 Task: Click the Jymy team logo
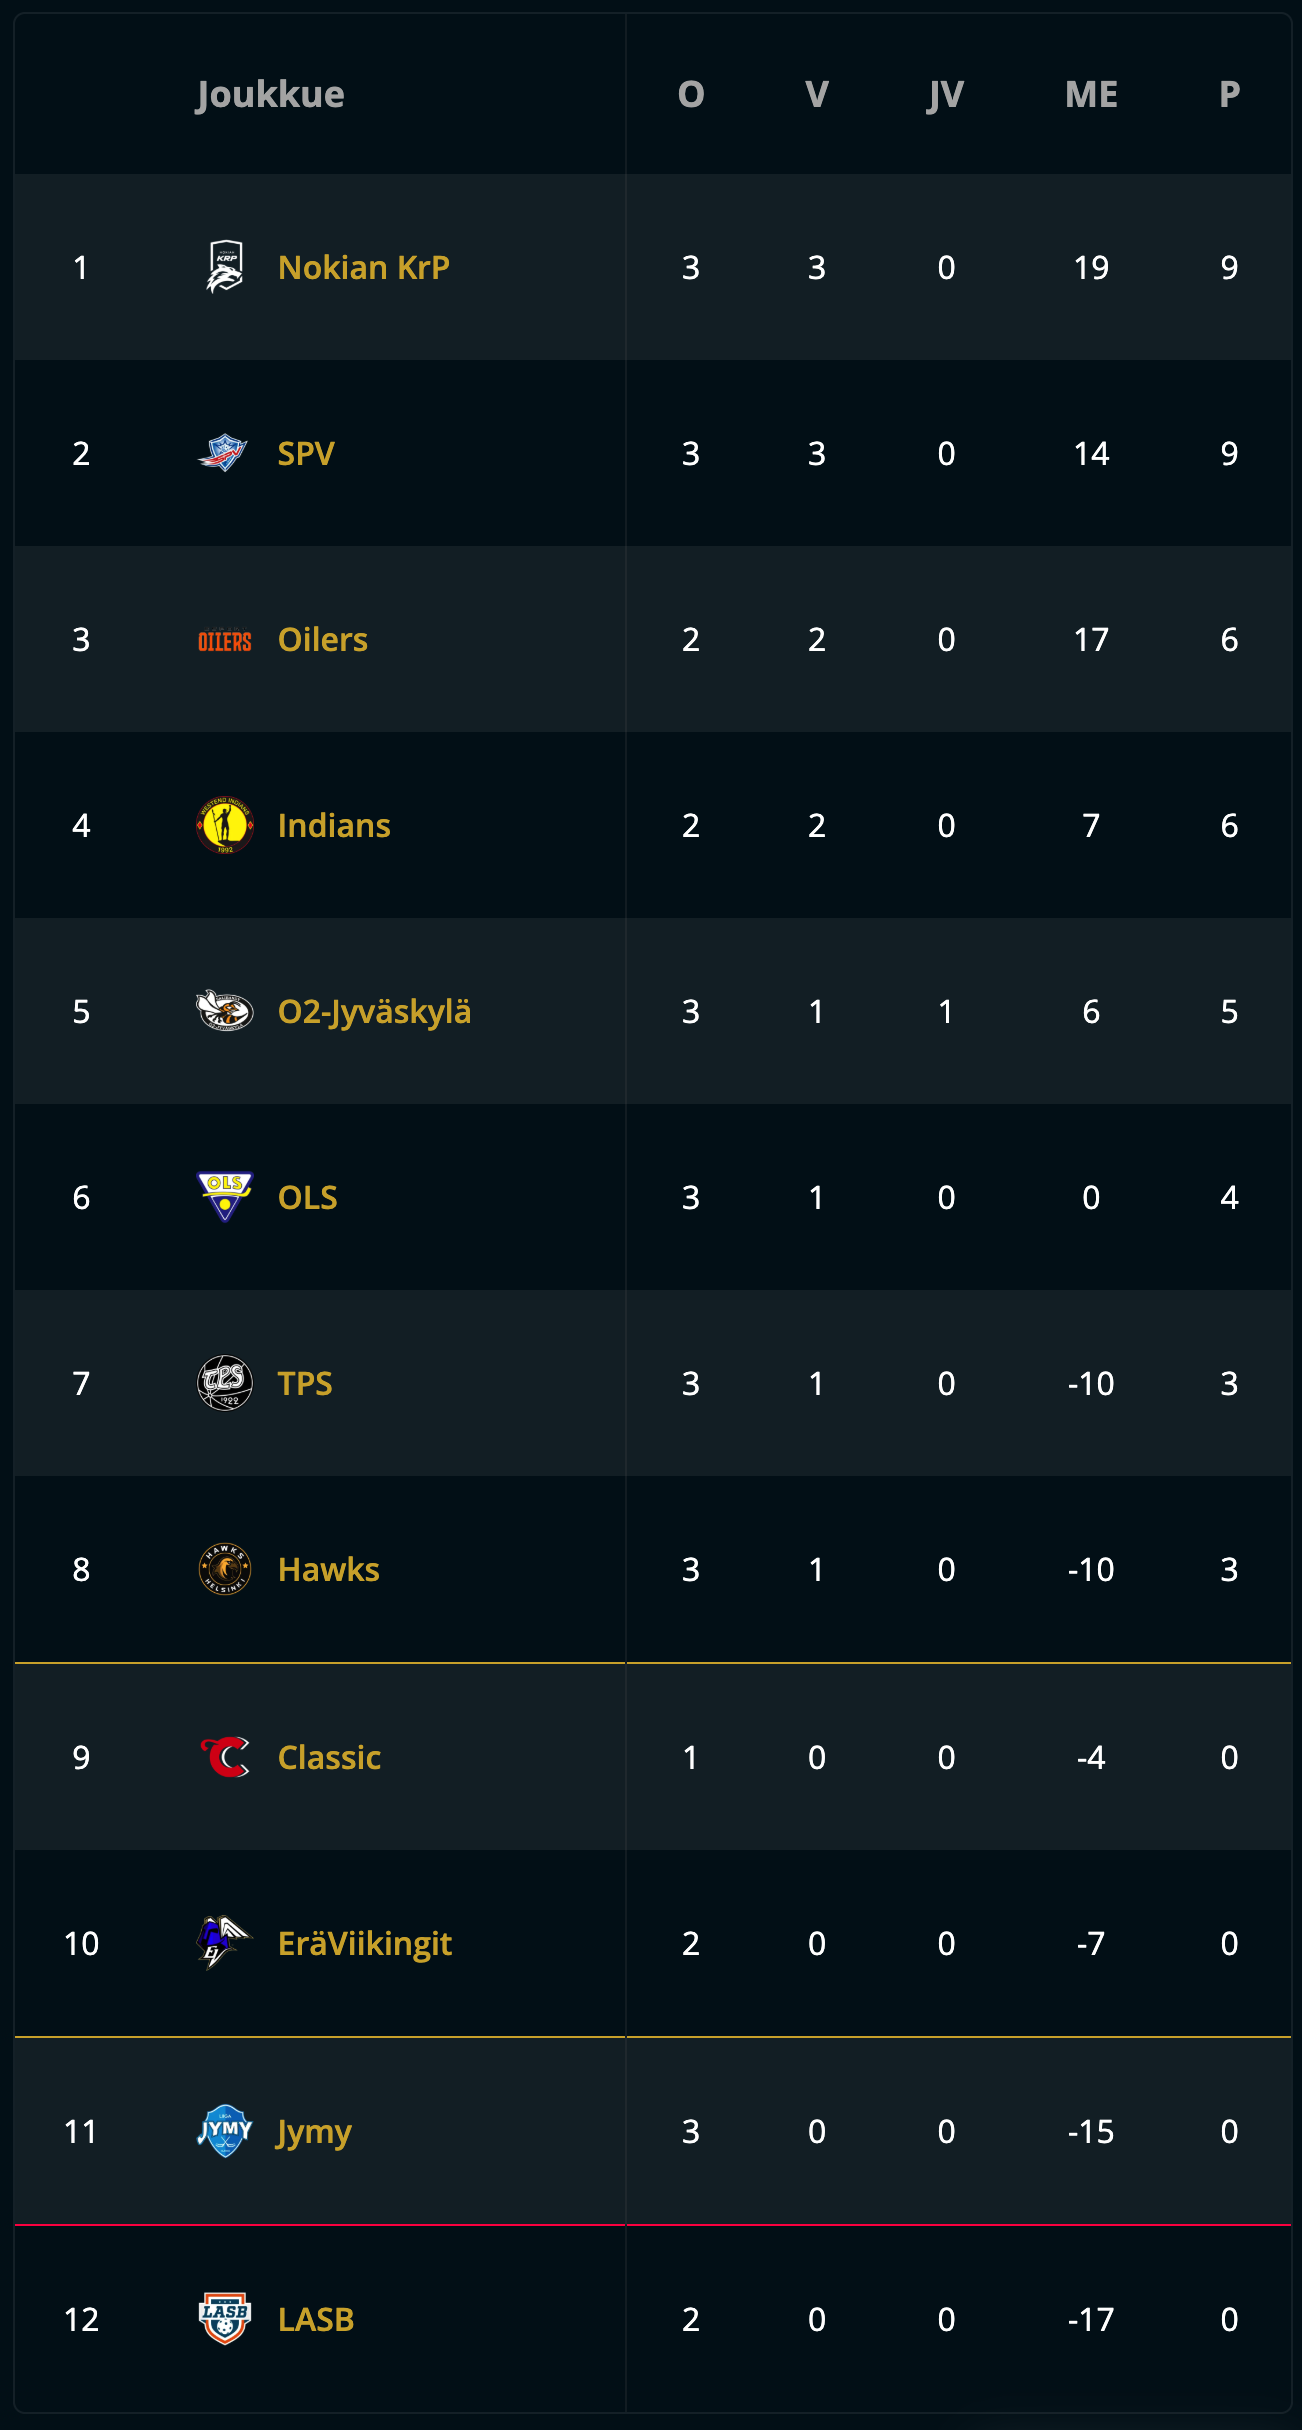pos(225,2131)
